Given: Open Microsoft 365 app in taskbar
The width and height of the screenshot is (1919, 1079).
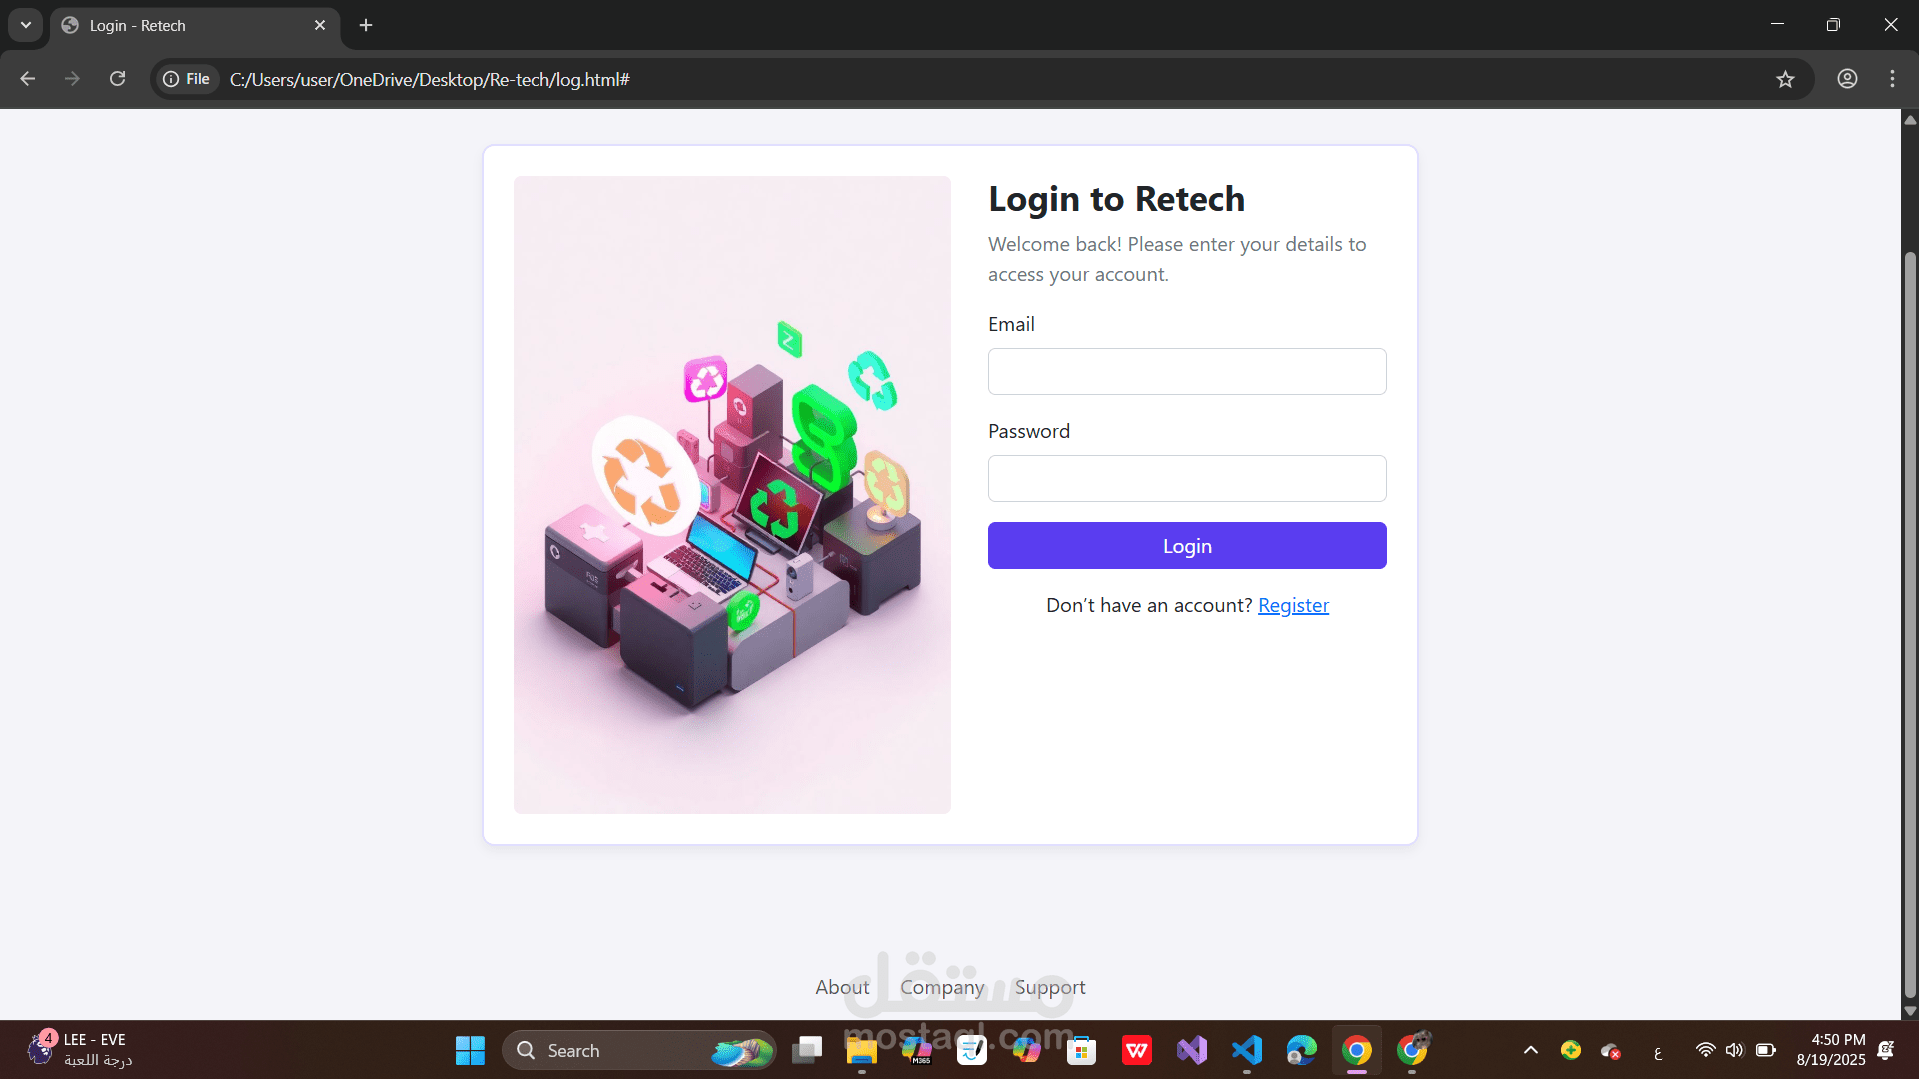Looking at the screenshot, I should (x=916, y=1050).
